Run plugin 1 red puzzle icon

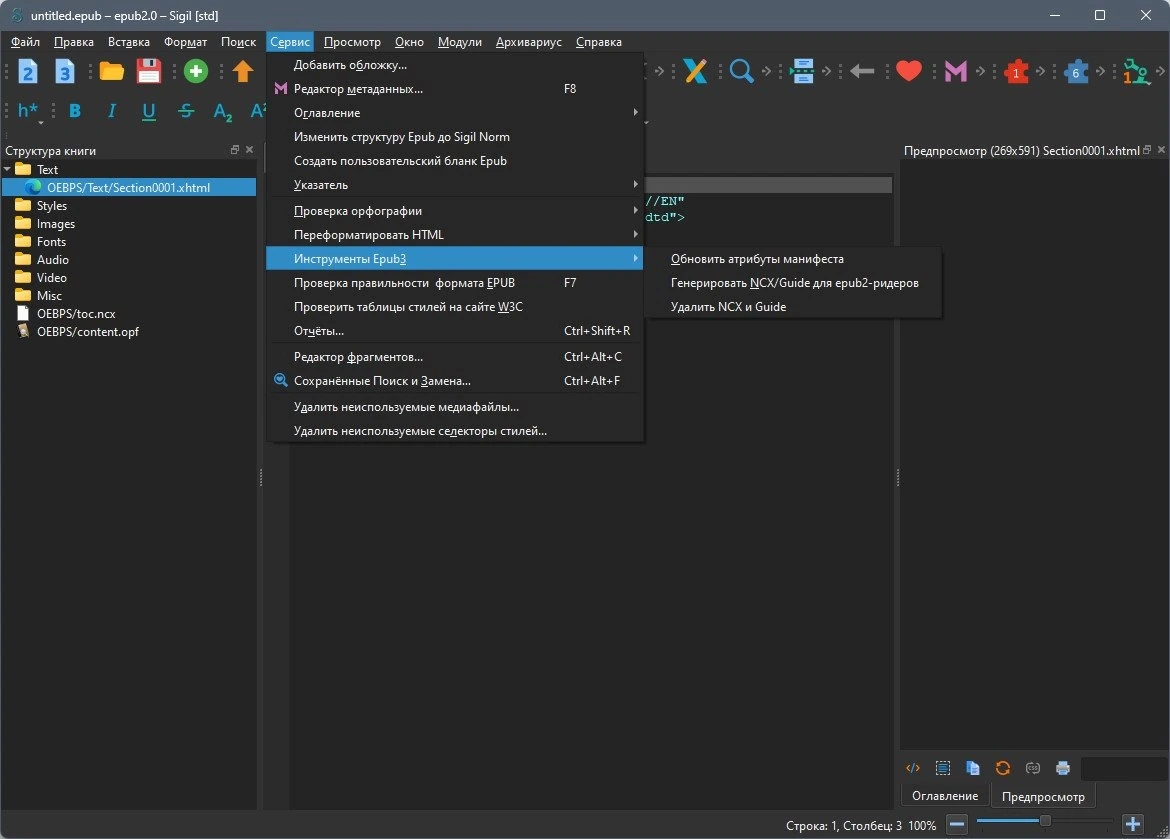coord(1016,72)
